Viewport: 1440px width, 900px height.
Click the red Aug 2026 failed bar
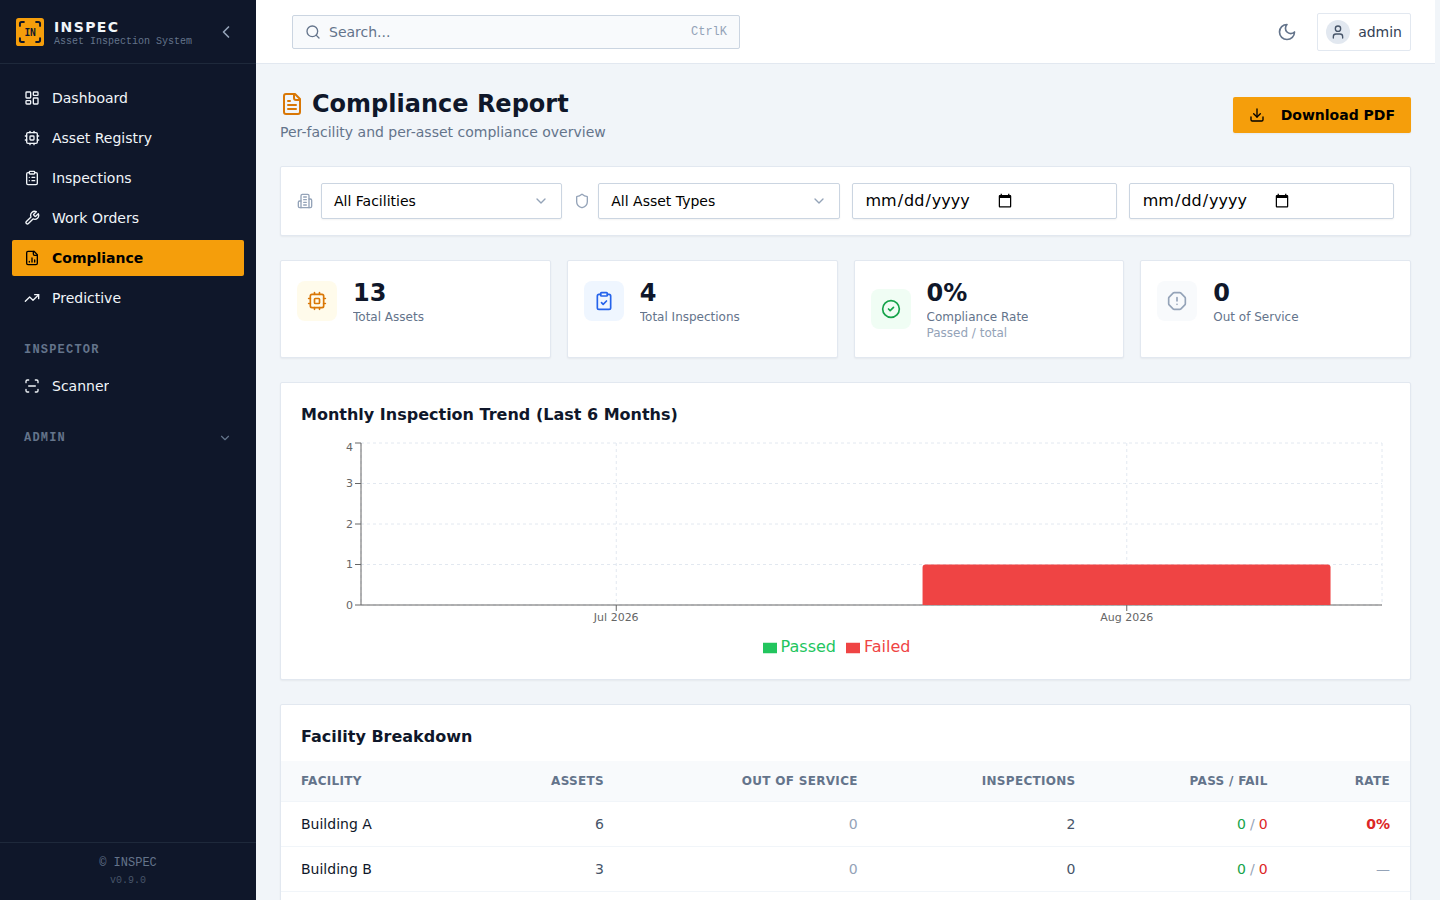pos(1126,585)
